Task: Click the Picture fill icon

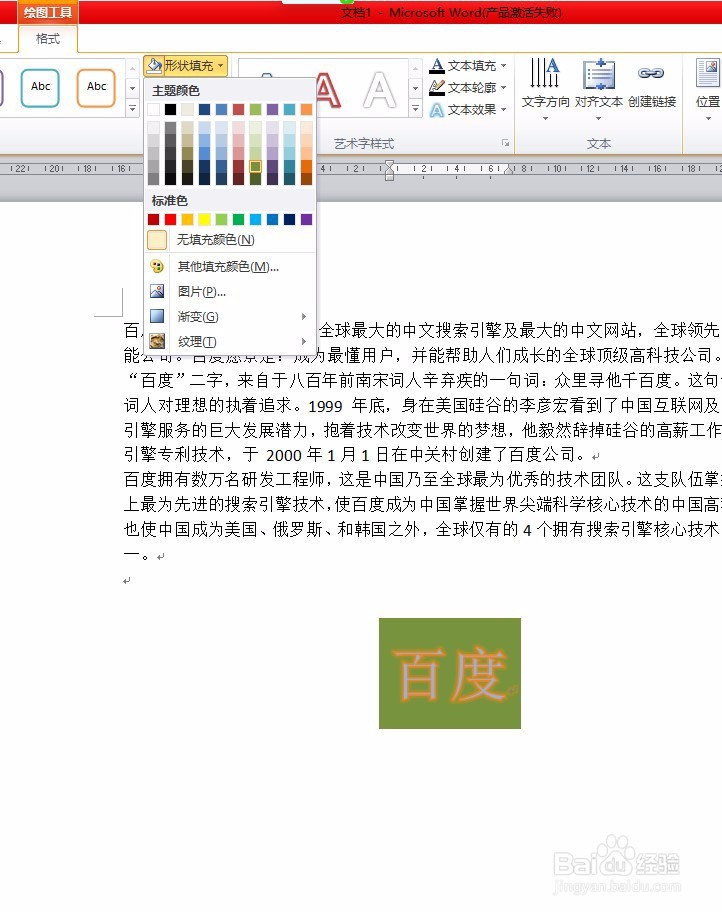Action: click(x=157, y=291)
